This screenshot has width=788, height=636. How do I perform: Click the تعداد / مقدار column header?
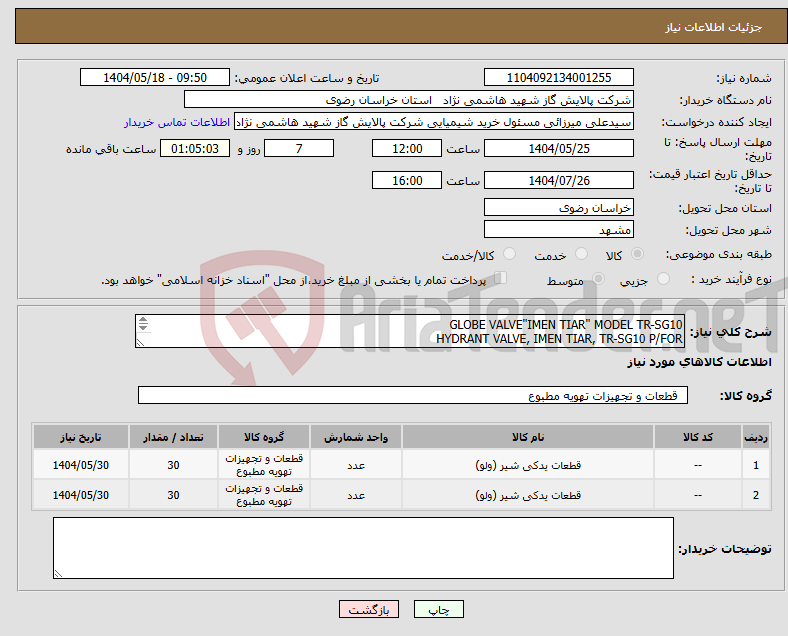pyautogui.click(x=173, y=437)
